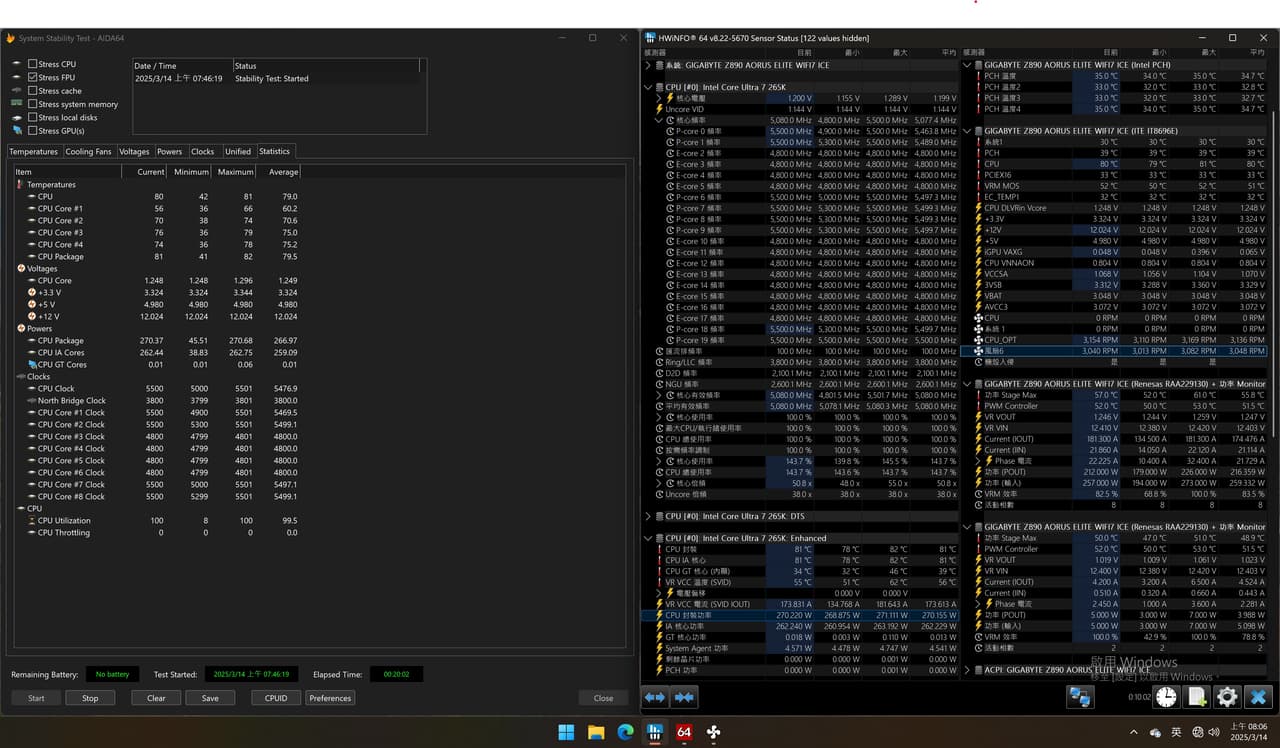Switch to AIDA64 taskbar icon
Screen dimensions: 1280x748
click(x=685, y=732)
